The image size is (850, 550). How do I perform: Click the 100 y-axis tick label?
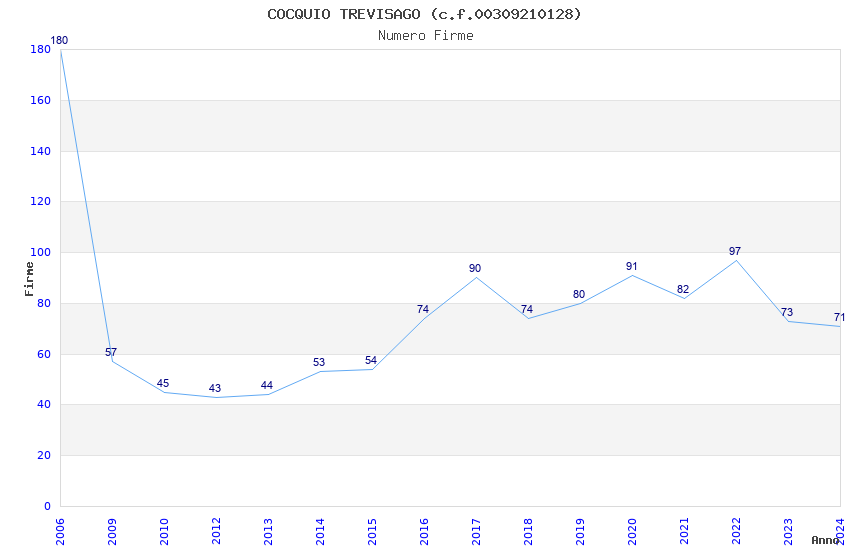40,253
